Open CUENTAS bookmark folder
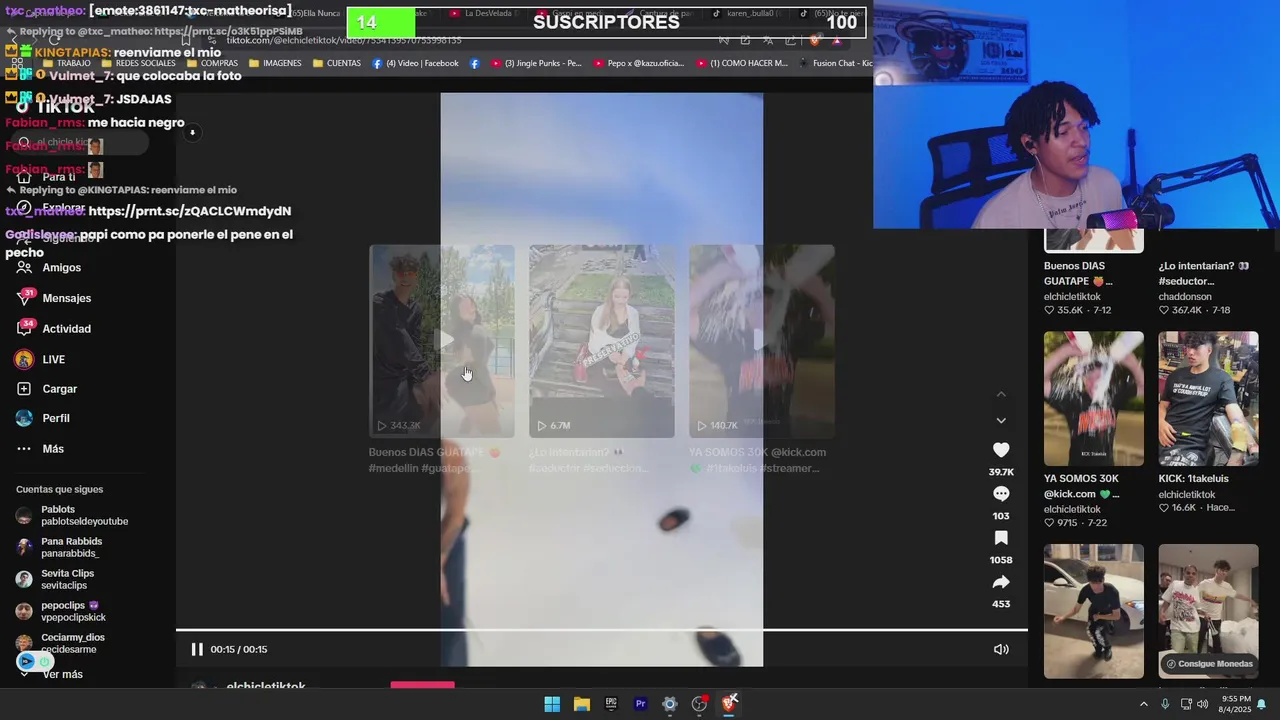The height and width of the screenshot is (720, 1280). click(337, 63)
